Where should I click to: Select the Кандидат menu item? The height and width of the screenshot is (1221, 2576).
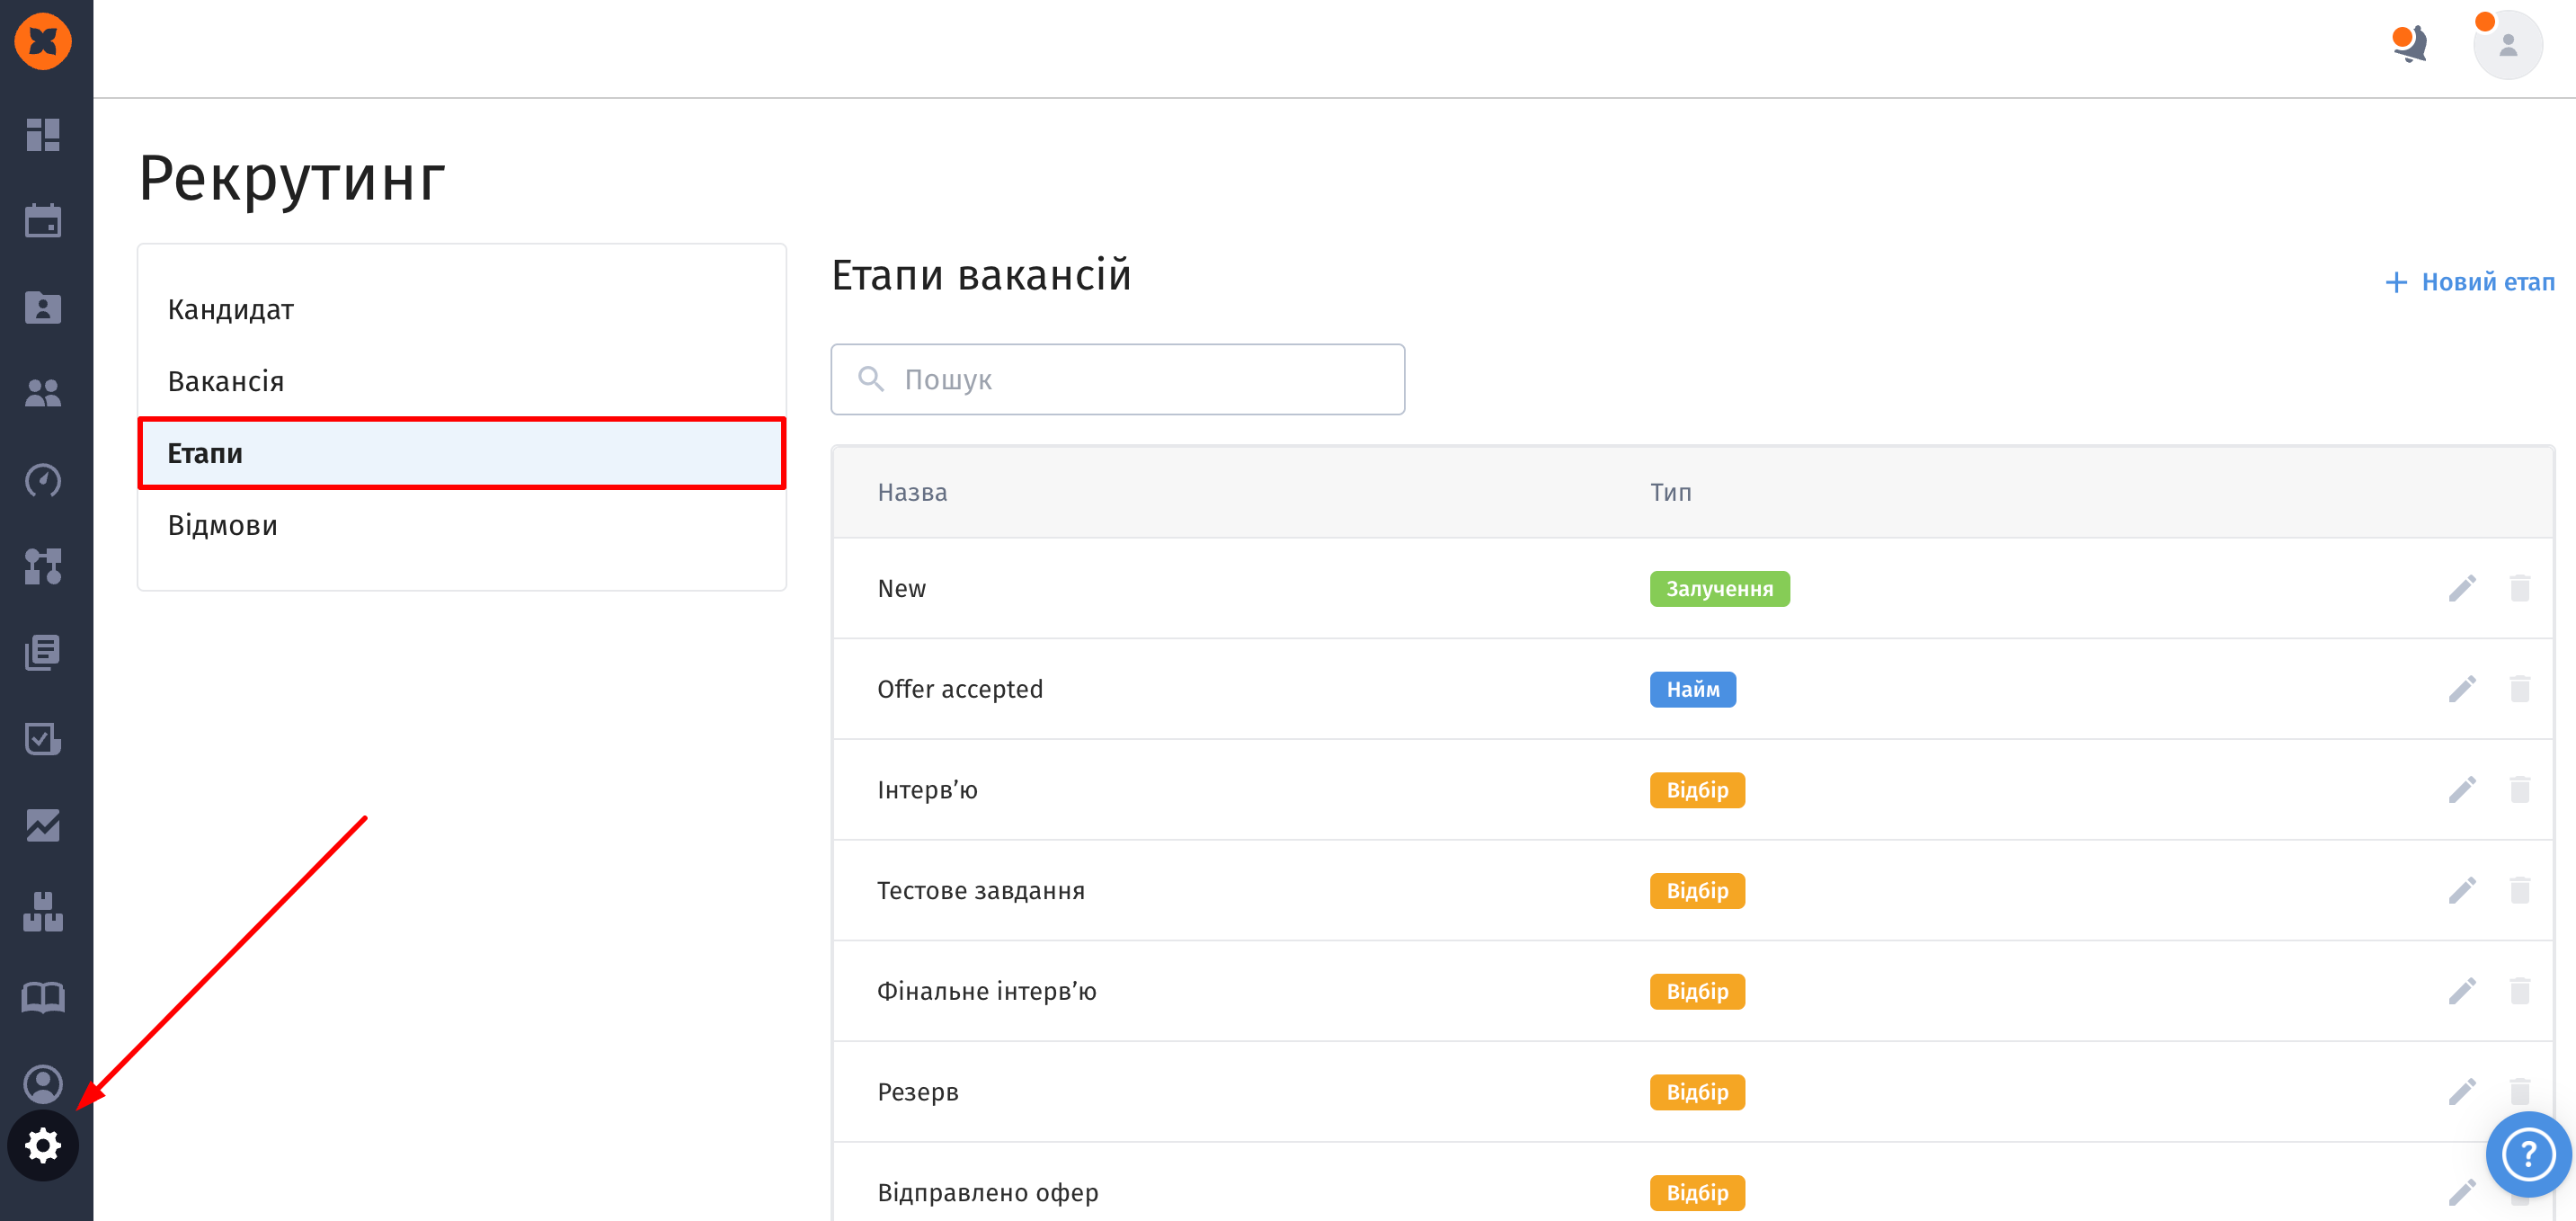click(231, 310)
